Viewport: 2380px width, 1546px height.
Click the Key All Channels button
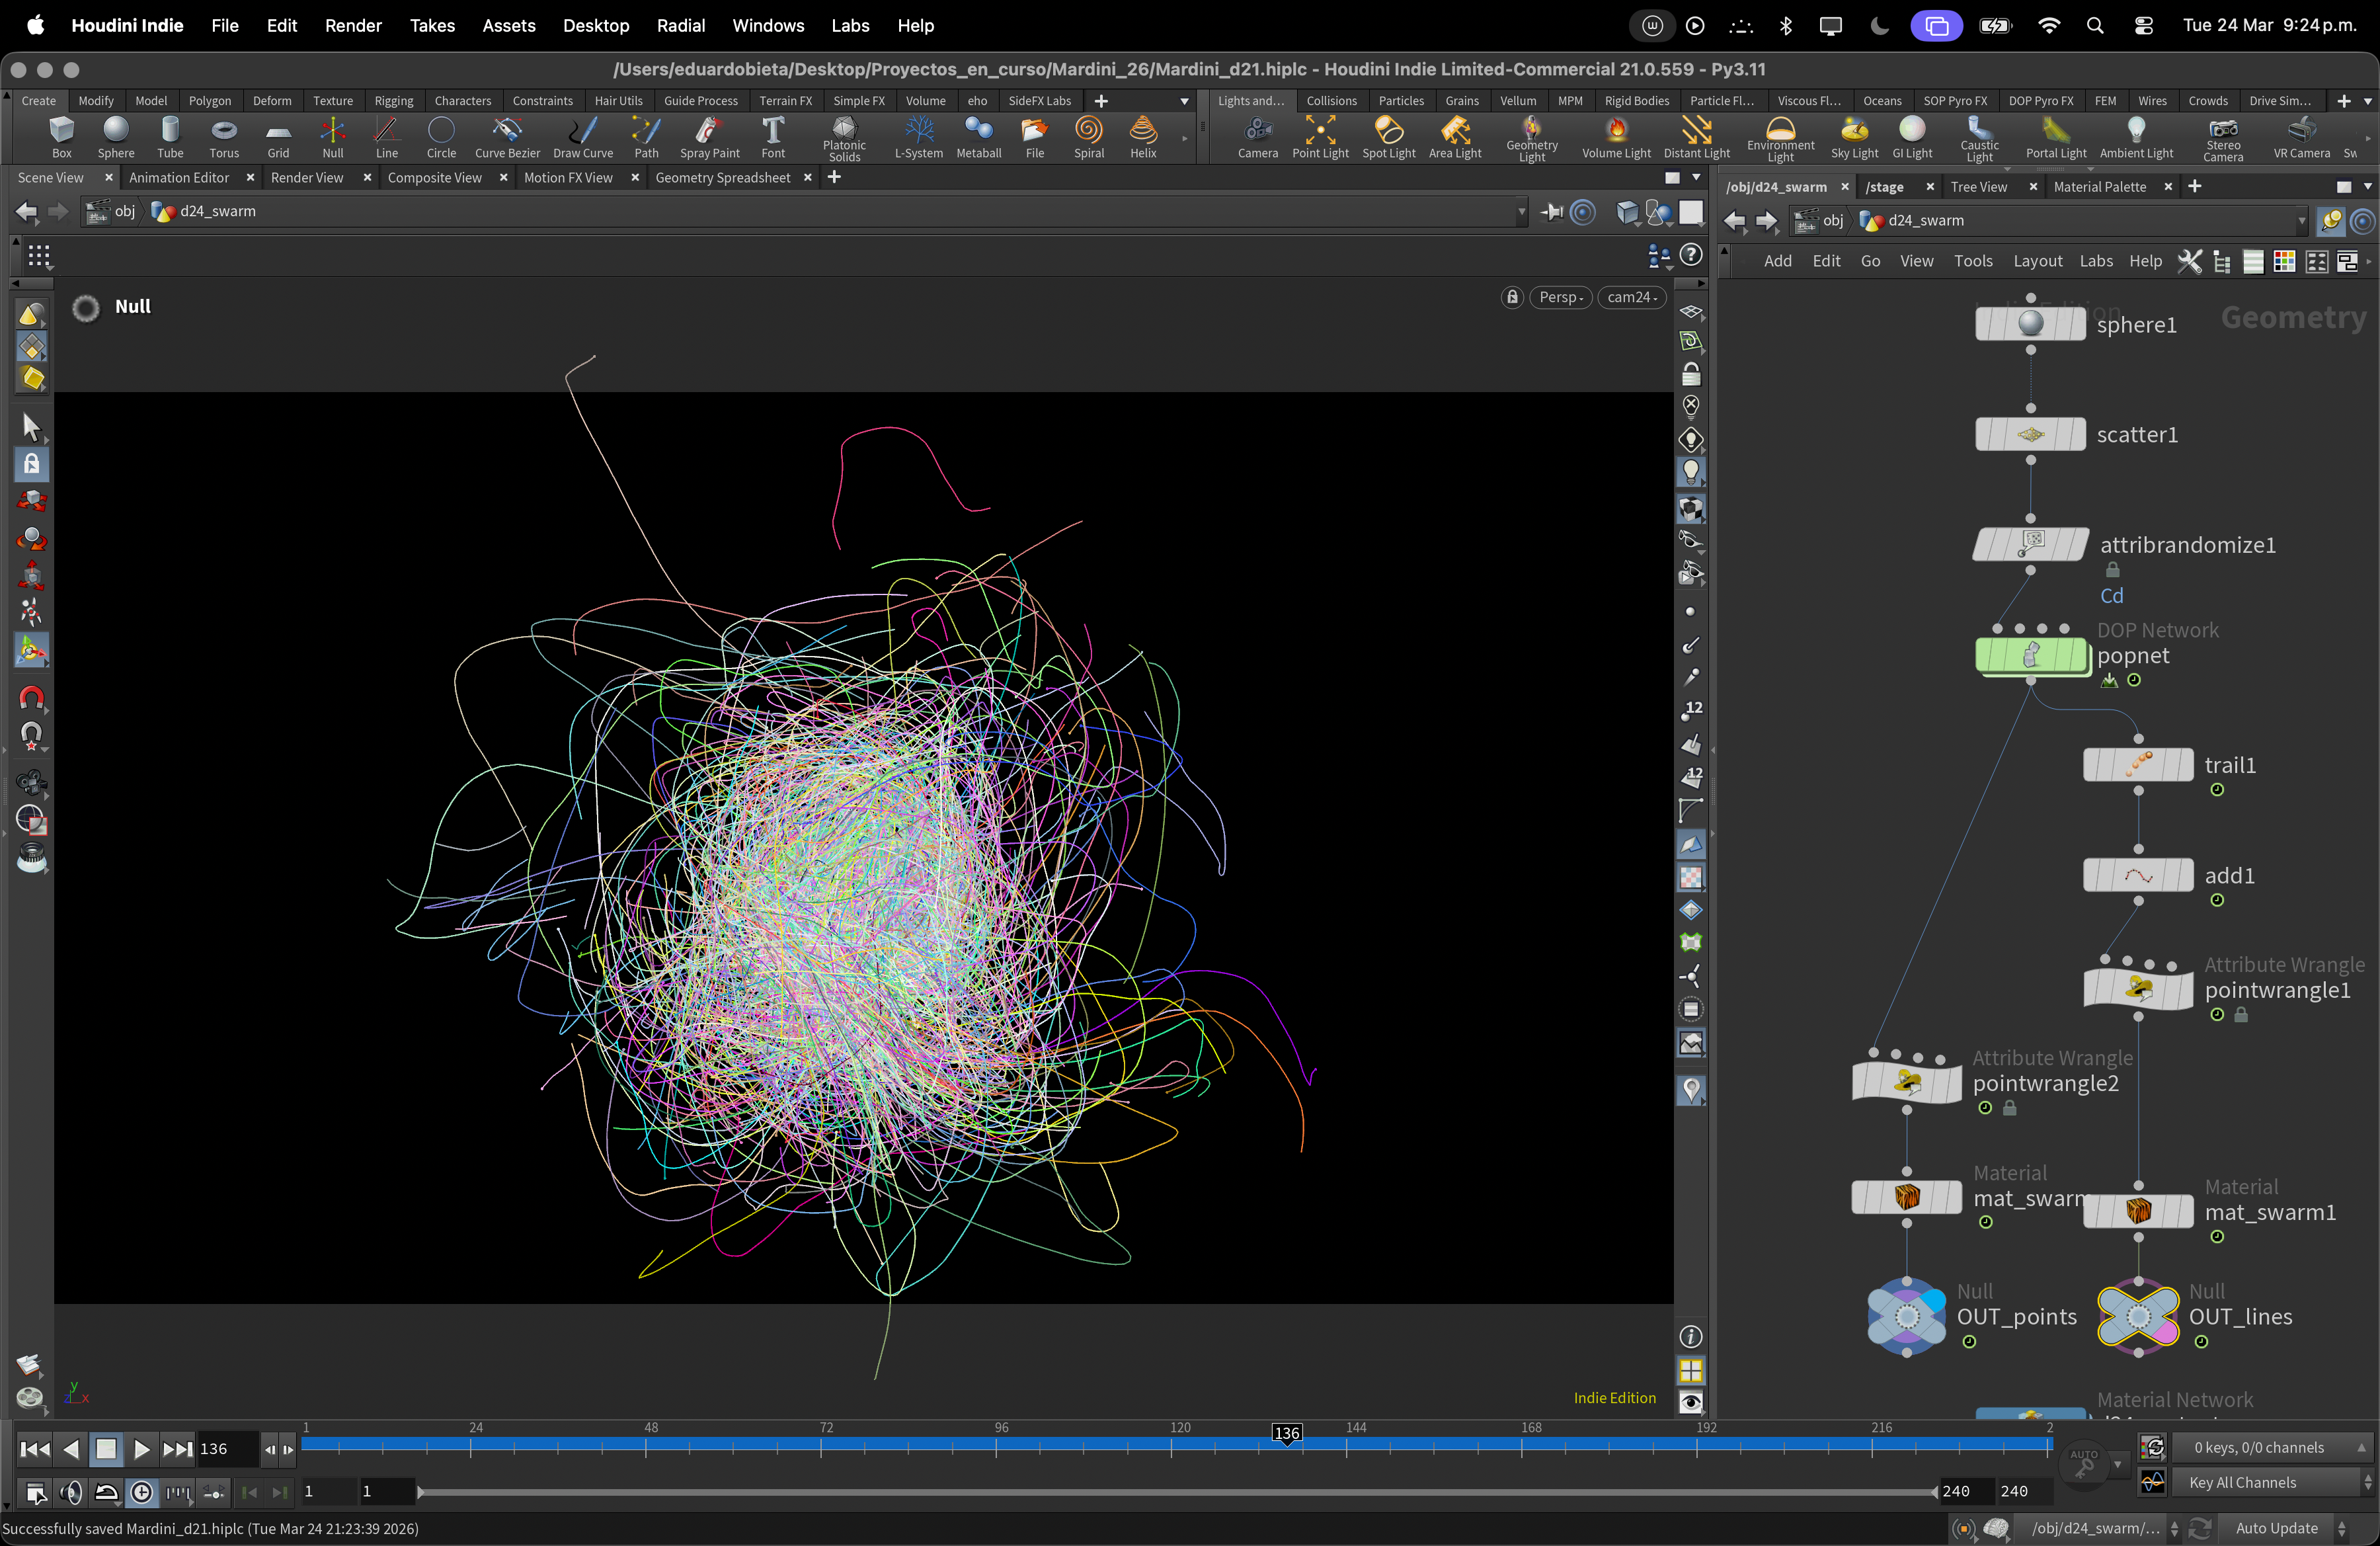(x=2242, y=1482)
